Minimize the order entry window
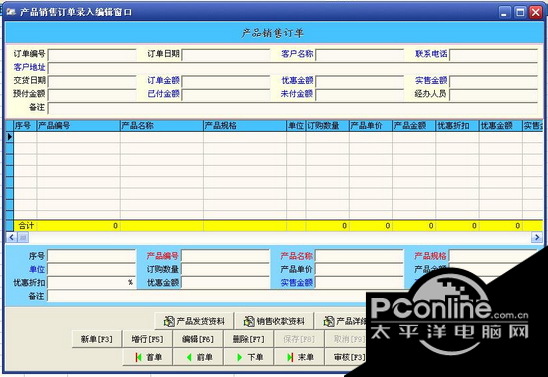The width and height of the screenshot is (548, 377). tap(504, 13)
